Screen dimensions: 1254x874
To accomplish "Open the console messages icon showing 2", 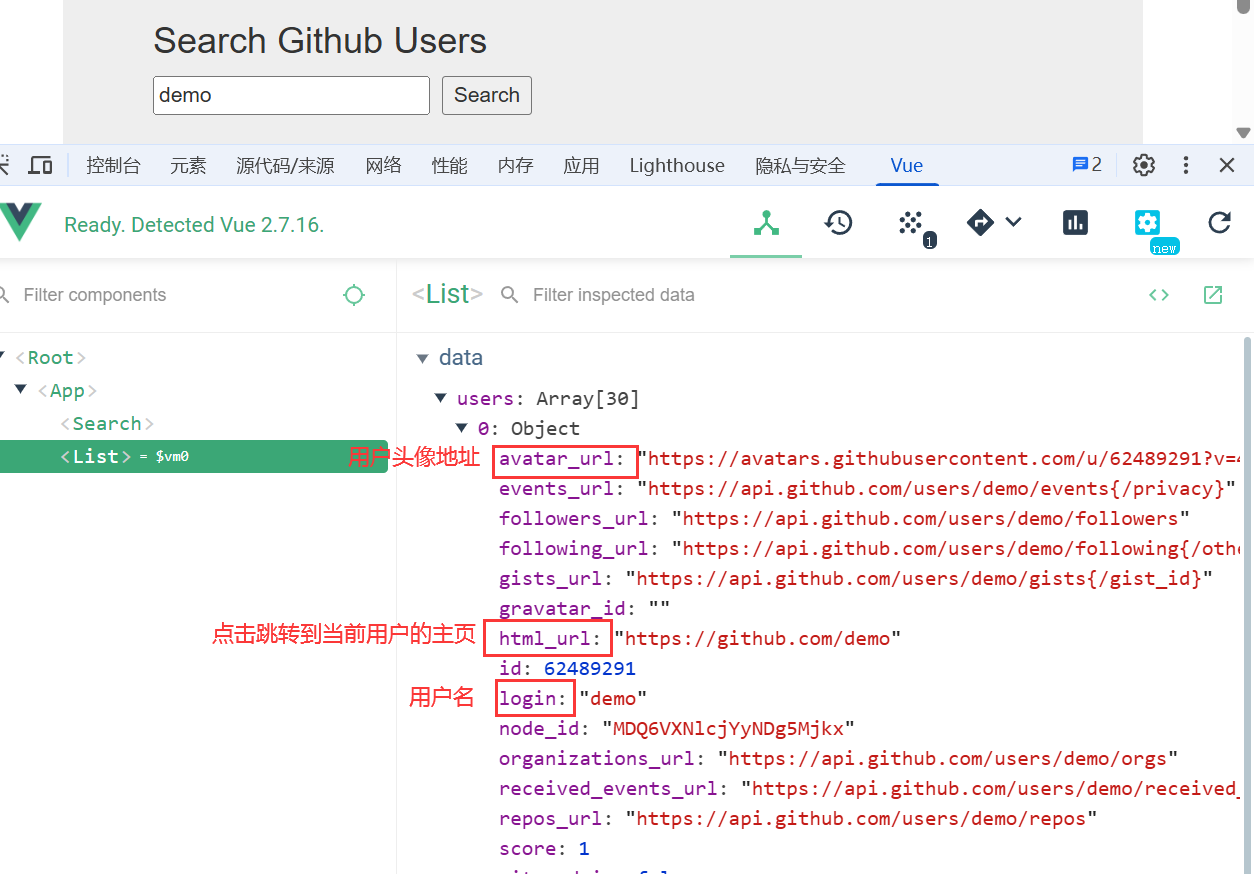I will (x=1086, y=165).
